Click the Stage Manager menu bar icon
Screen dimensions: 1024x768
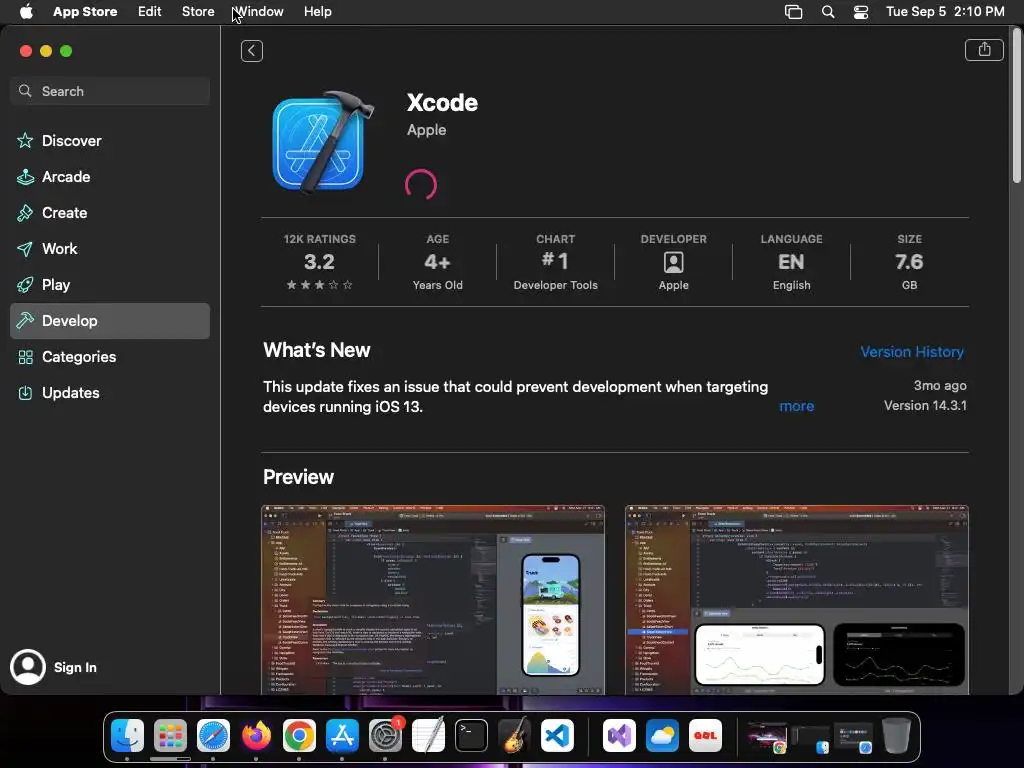pos(793,12)
